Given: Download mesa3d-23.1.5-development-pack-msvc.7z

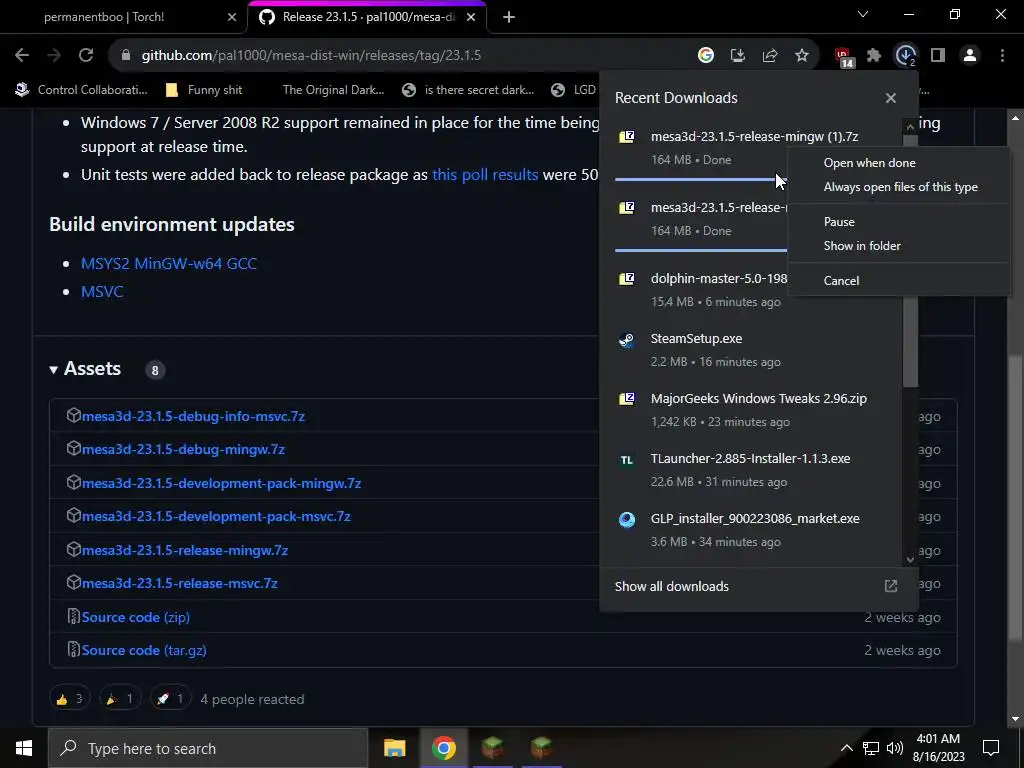Looking at the screenshot, I should pos(216,516).
